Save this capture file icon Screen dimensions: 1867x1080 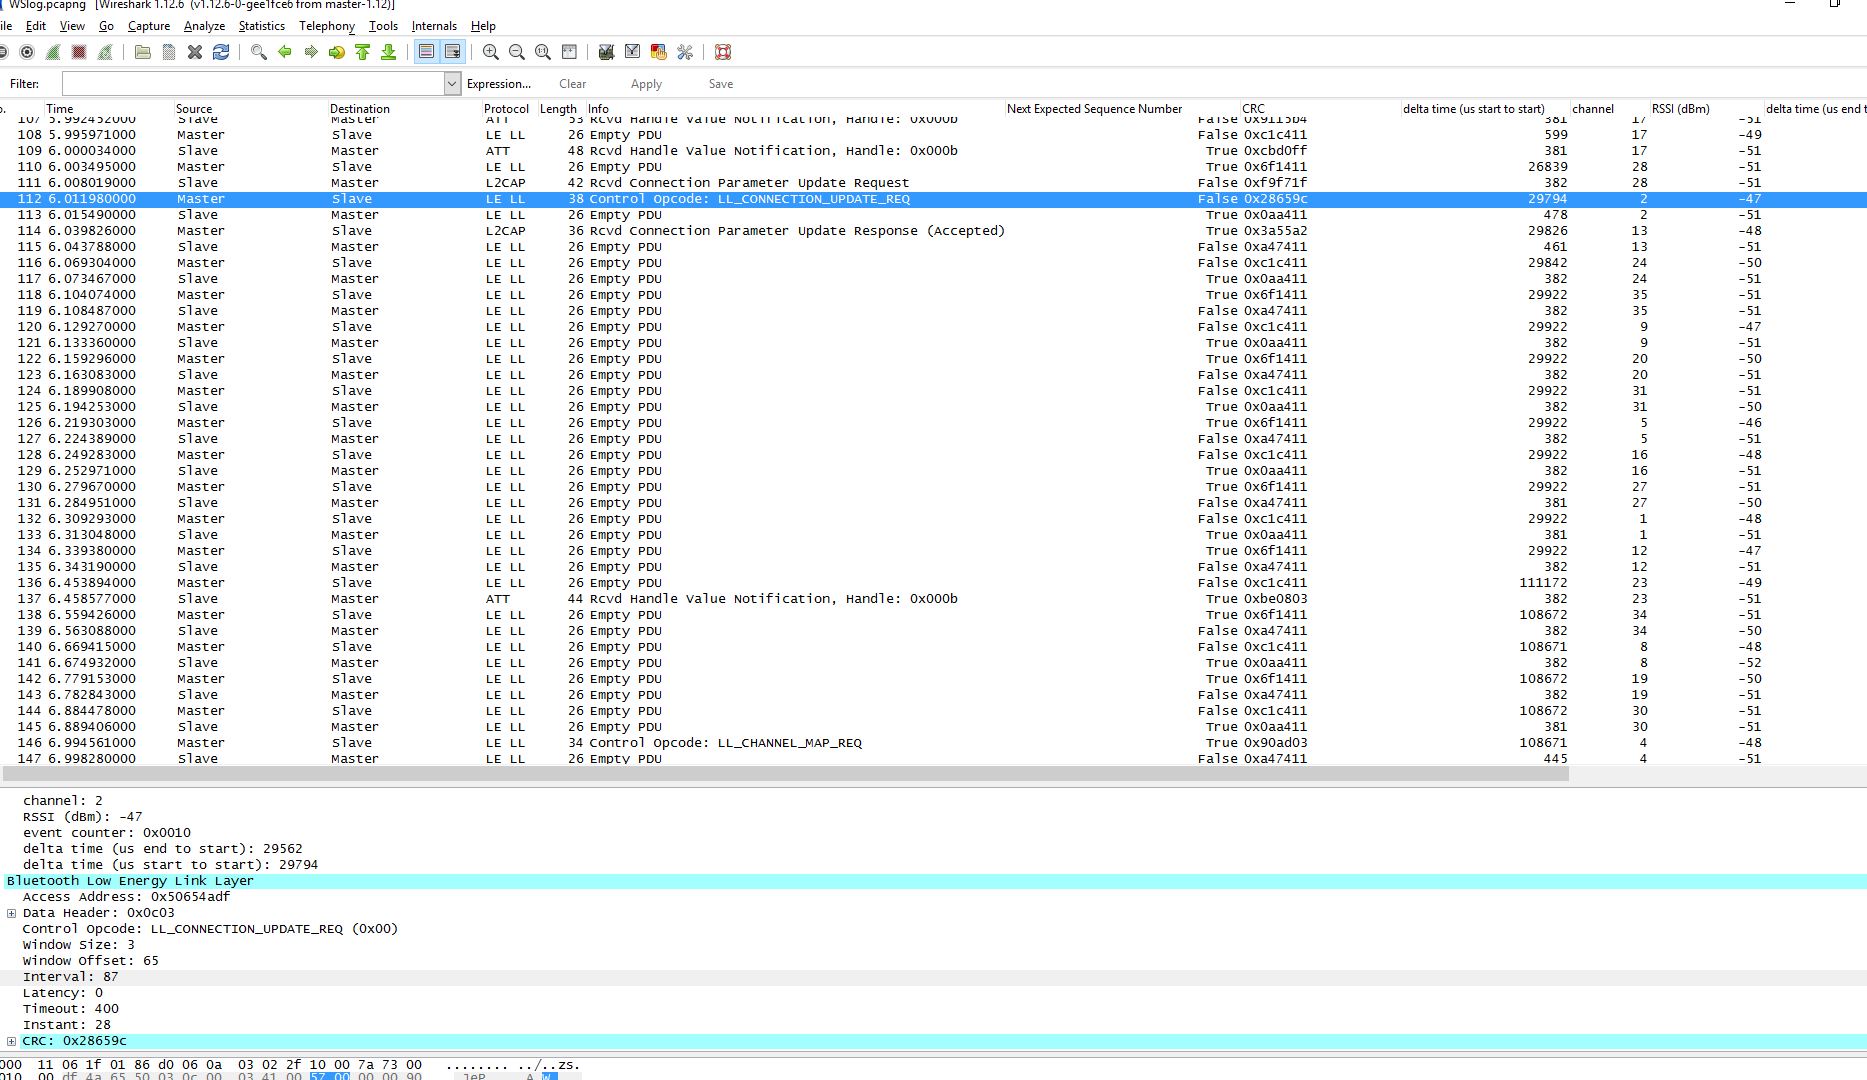169,52
